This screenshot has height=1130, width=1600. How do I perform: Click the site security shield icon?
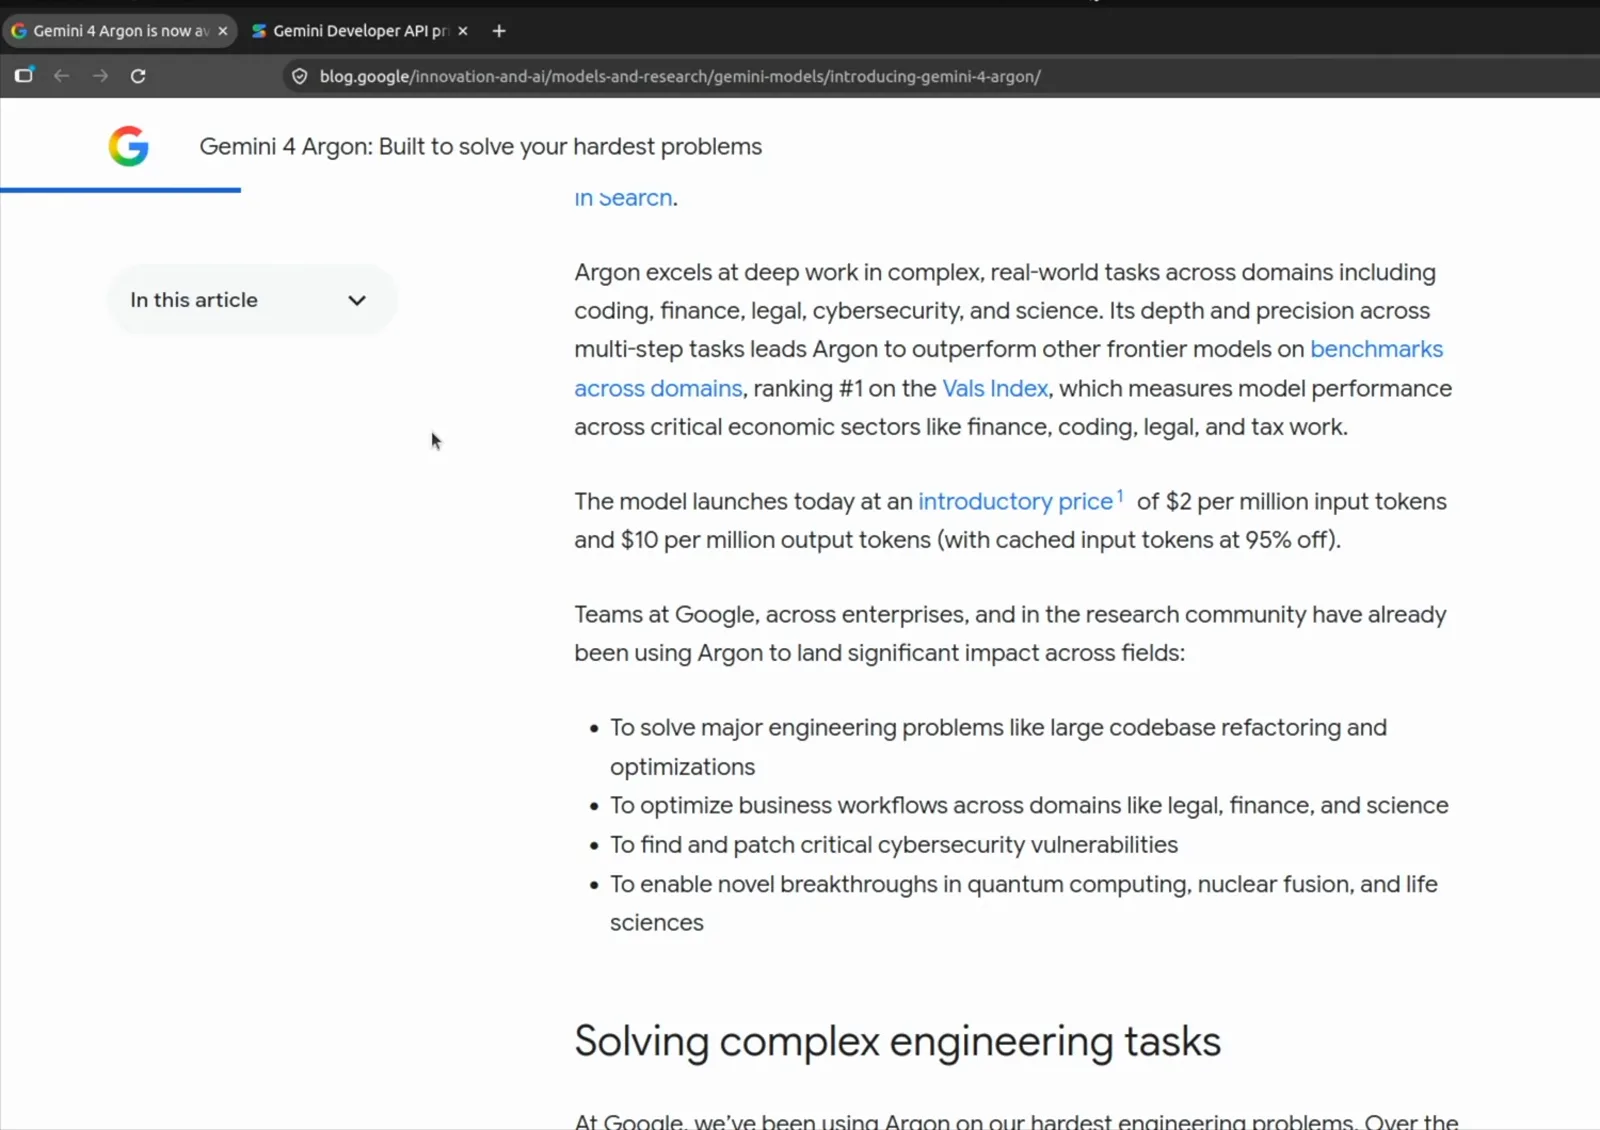pos(299,76)
